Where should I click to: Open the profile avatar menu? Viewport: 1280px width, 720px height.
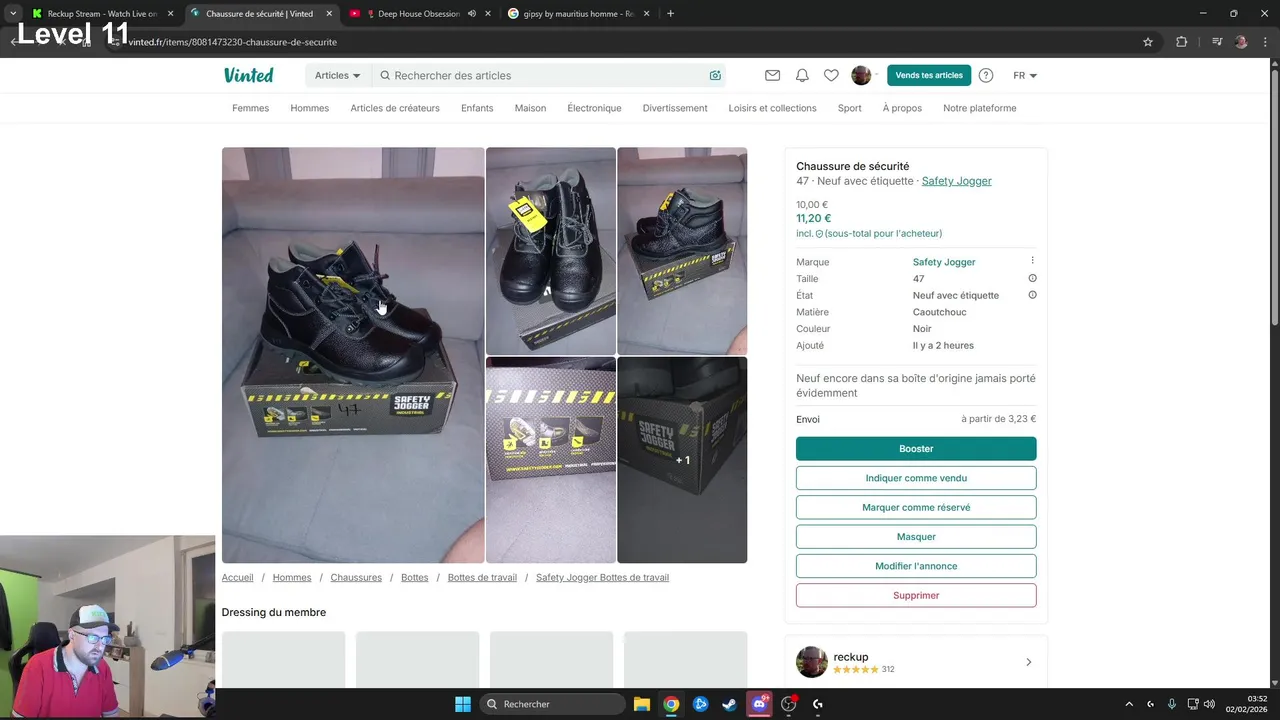click(x=861, y=75)
